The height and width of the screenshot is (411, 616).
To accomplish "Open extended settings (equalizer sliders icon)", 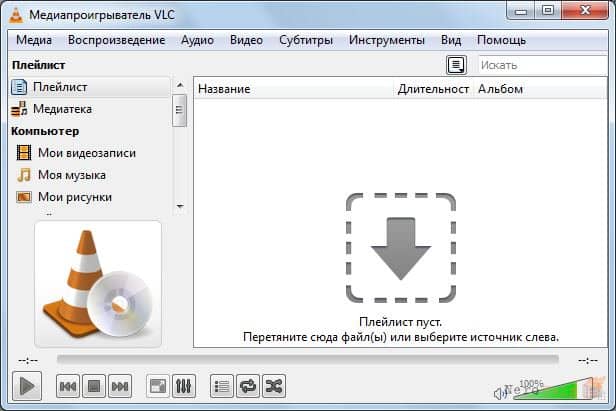I will point(183,386).
